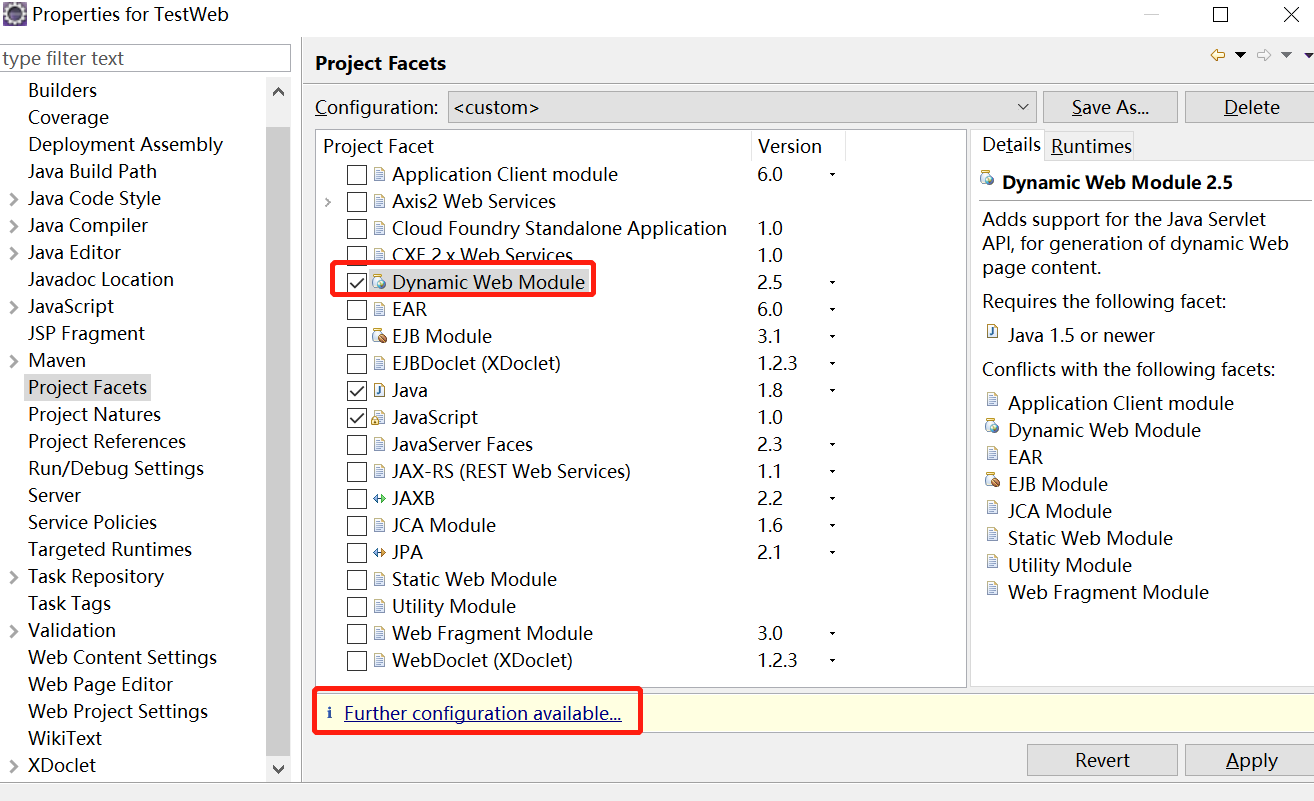Click the Dynamic Web Module facet icon
The height and width of the screenshot is (801, 1314).
[x=379, y=282]
